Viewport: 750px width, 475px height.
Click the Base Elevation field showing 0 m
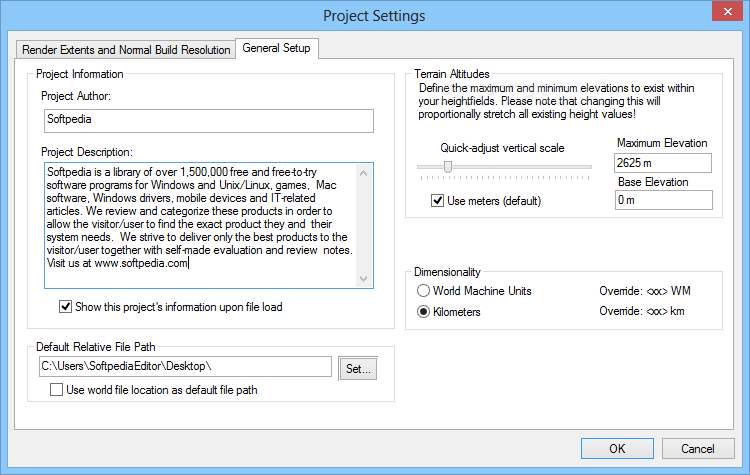click(x=663, y=200)
